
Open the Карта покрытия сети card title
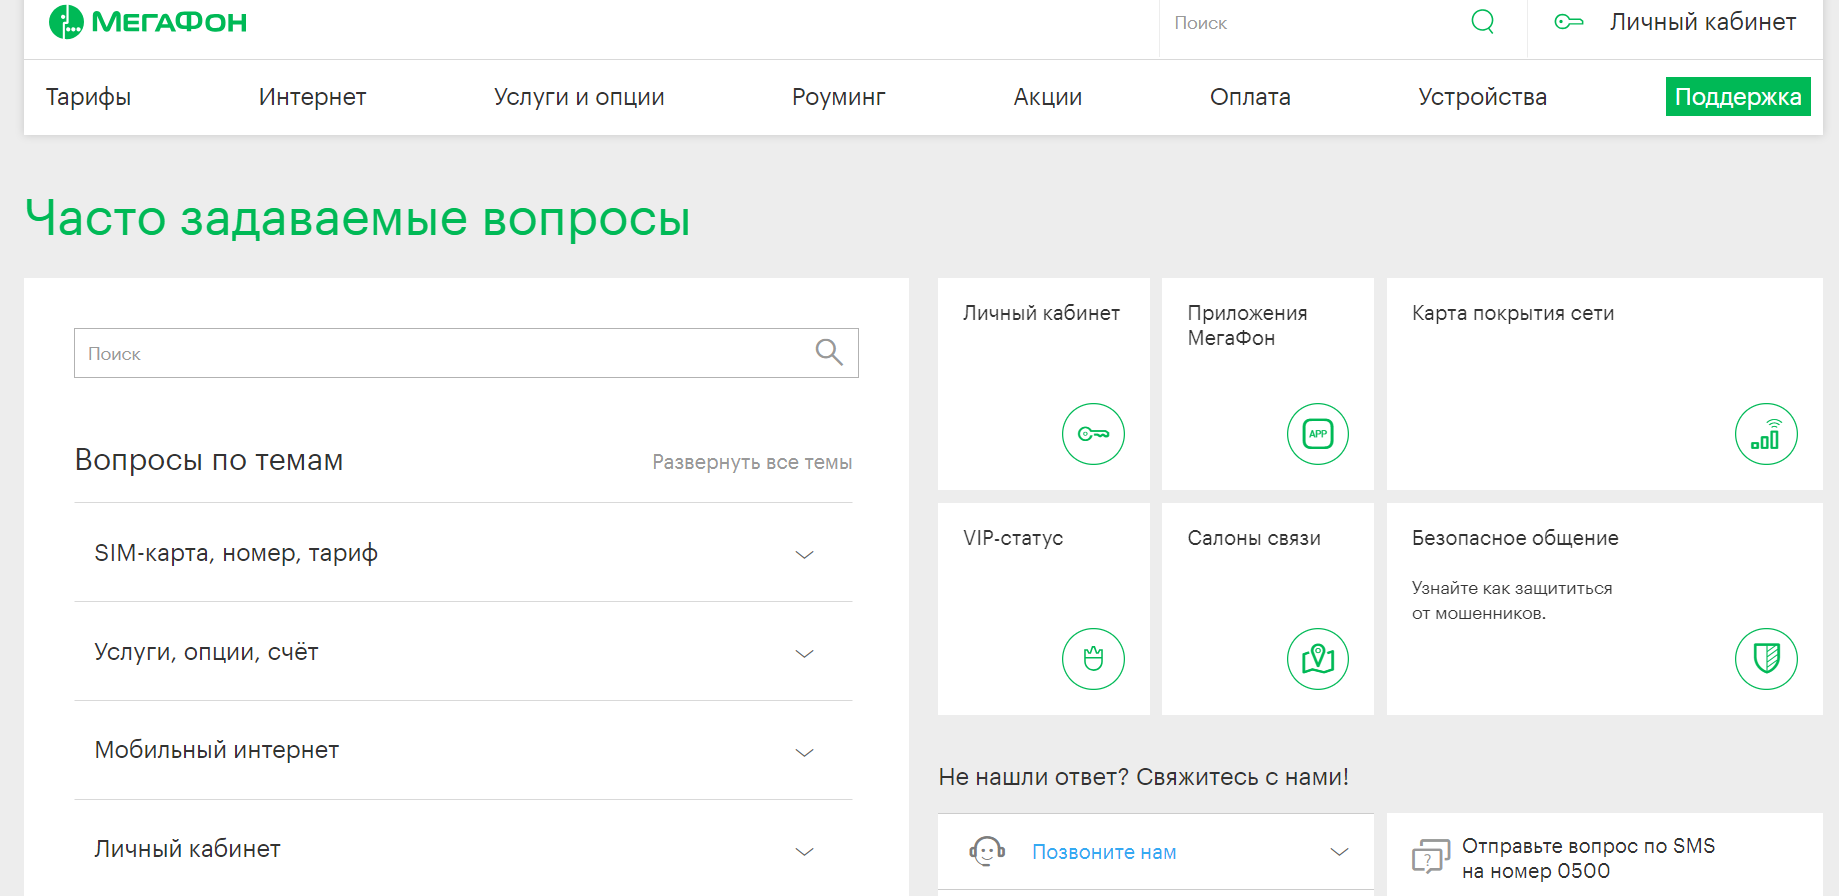click(x=1513, y=313)
